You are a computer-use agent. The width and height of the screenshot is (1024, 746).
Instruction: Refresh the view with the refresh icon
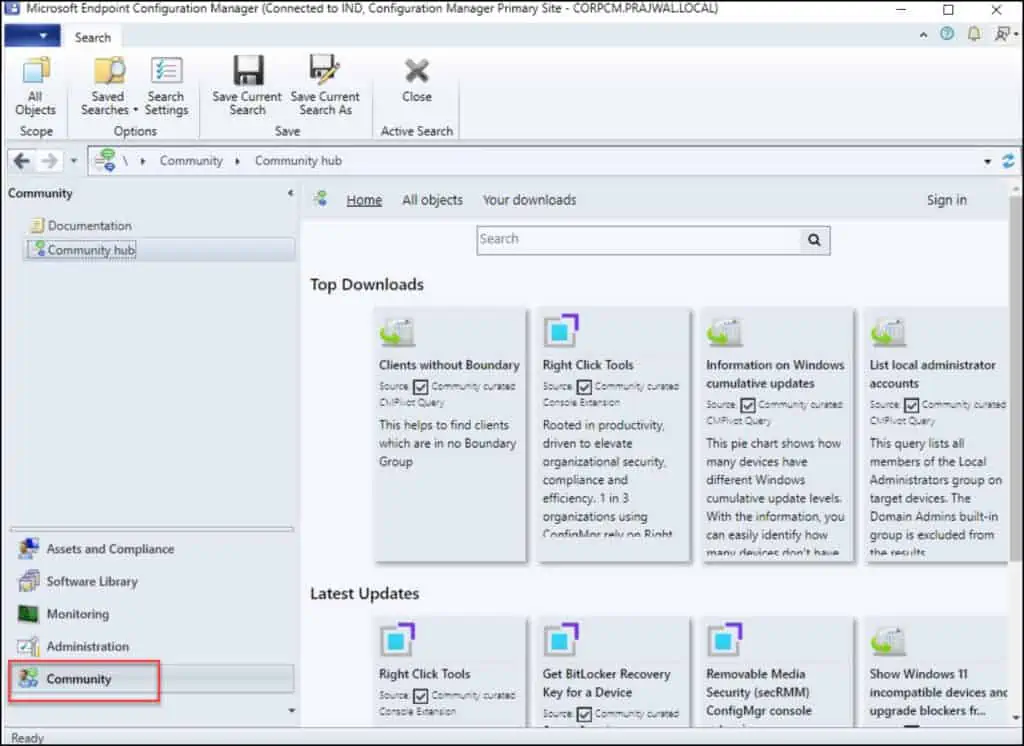coord(1008,161)
